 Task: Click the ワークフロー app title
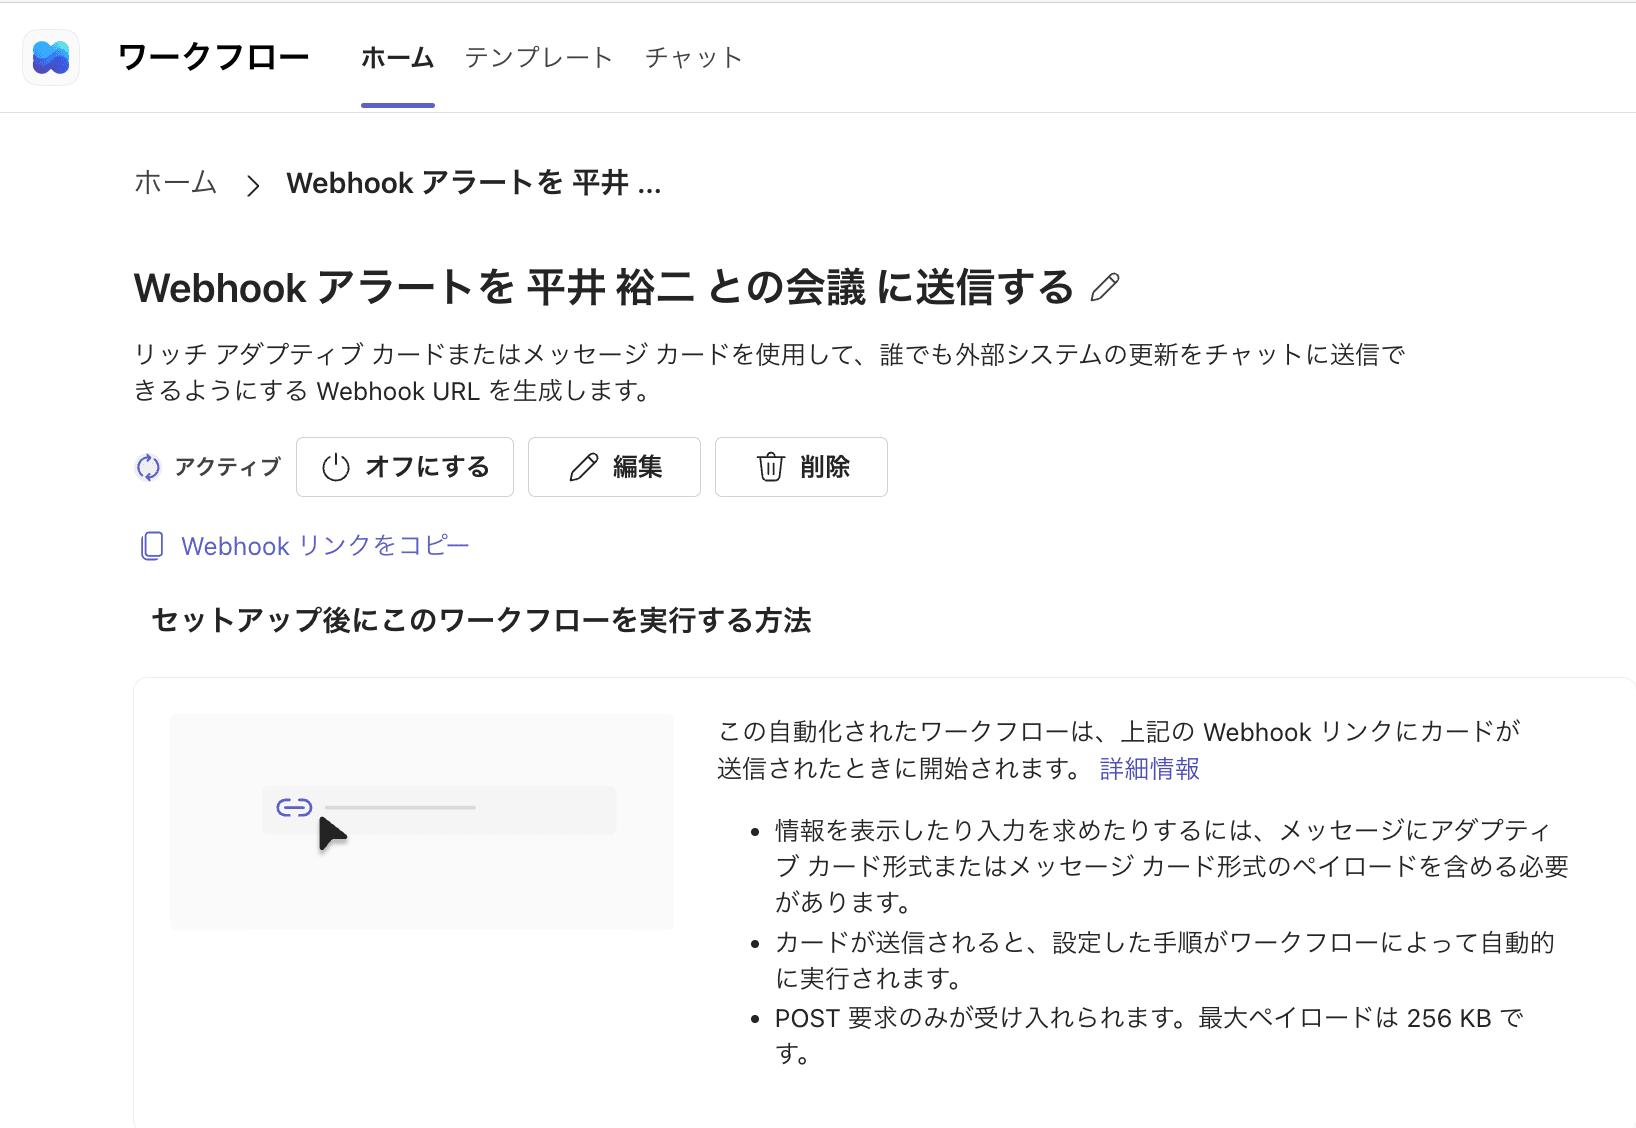pyautogui.click(x=214, y=57)
